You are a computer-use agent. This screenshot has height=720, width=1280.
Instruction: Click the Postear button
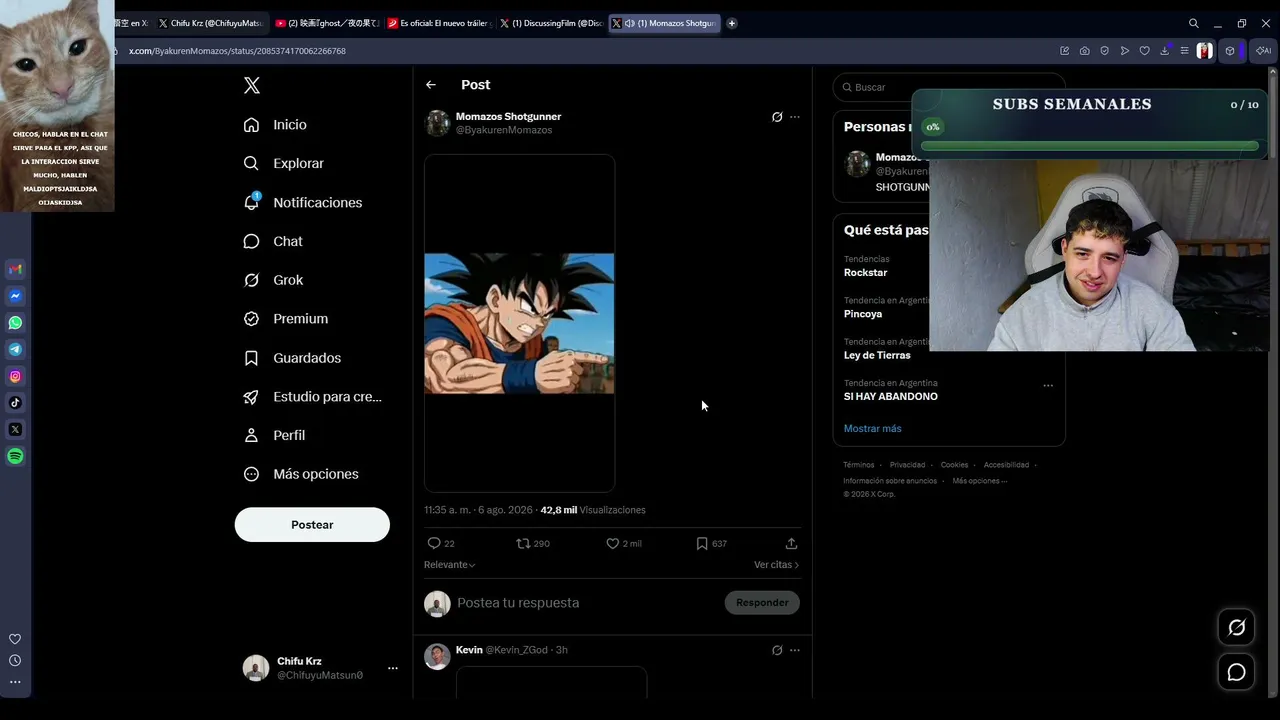[312, 525]
